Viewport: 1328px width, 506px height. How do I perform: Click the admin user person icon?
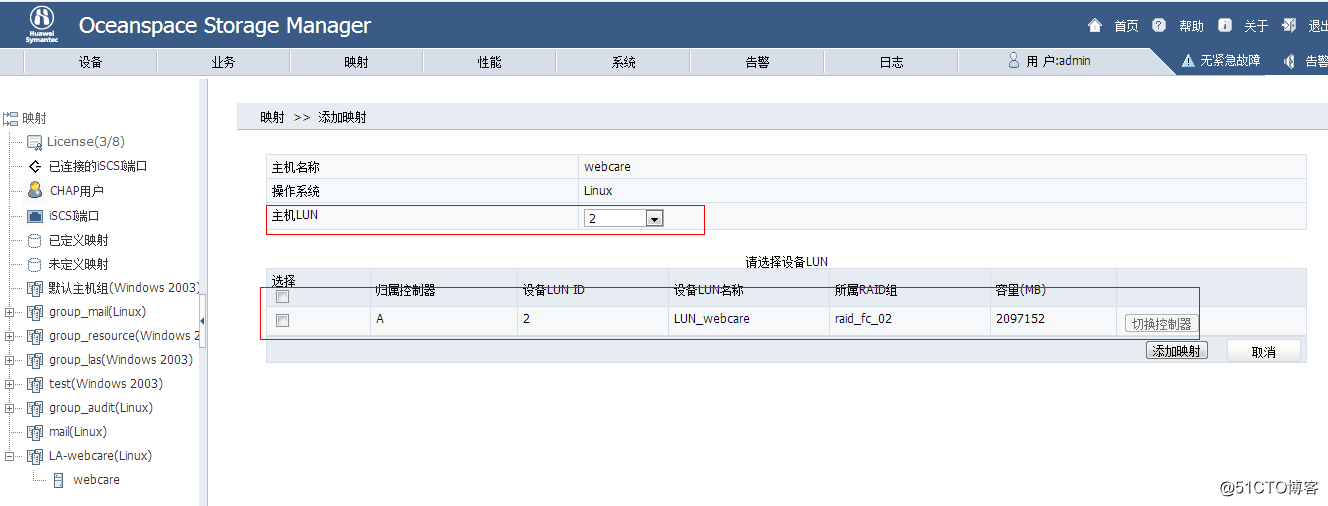[1014, 60]
